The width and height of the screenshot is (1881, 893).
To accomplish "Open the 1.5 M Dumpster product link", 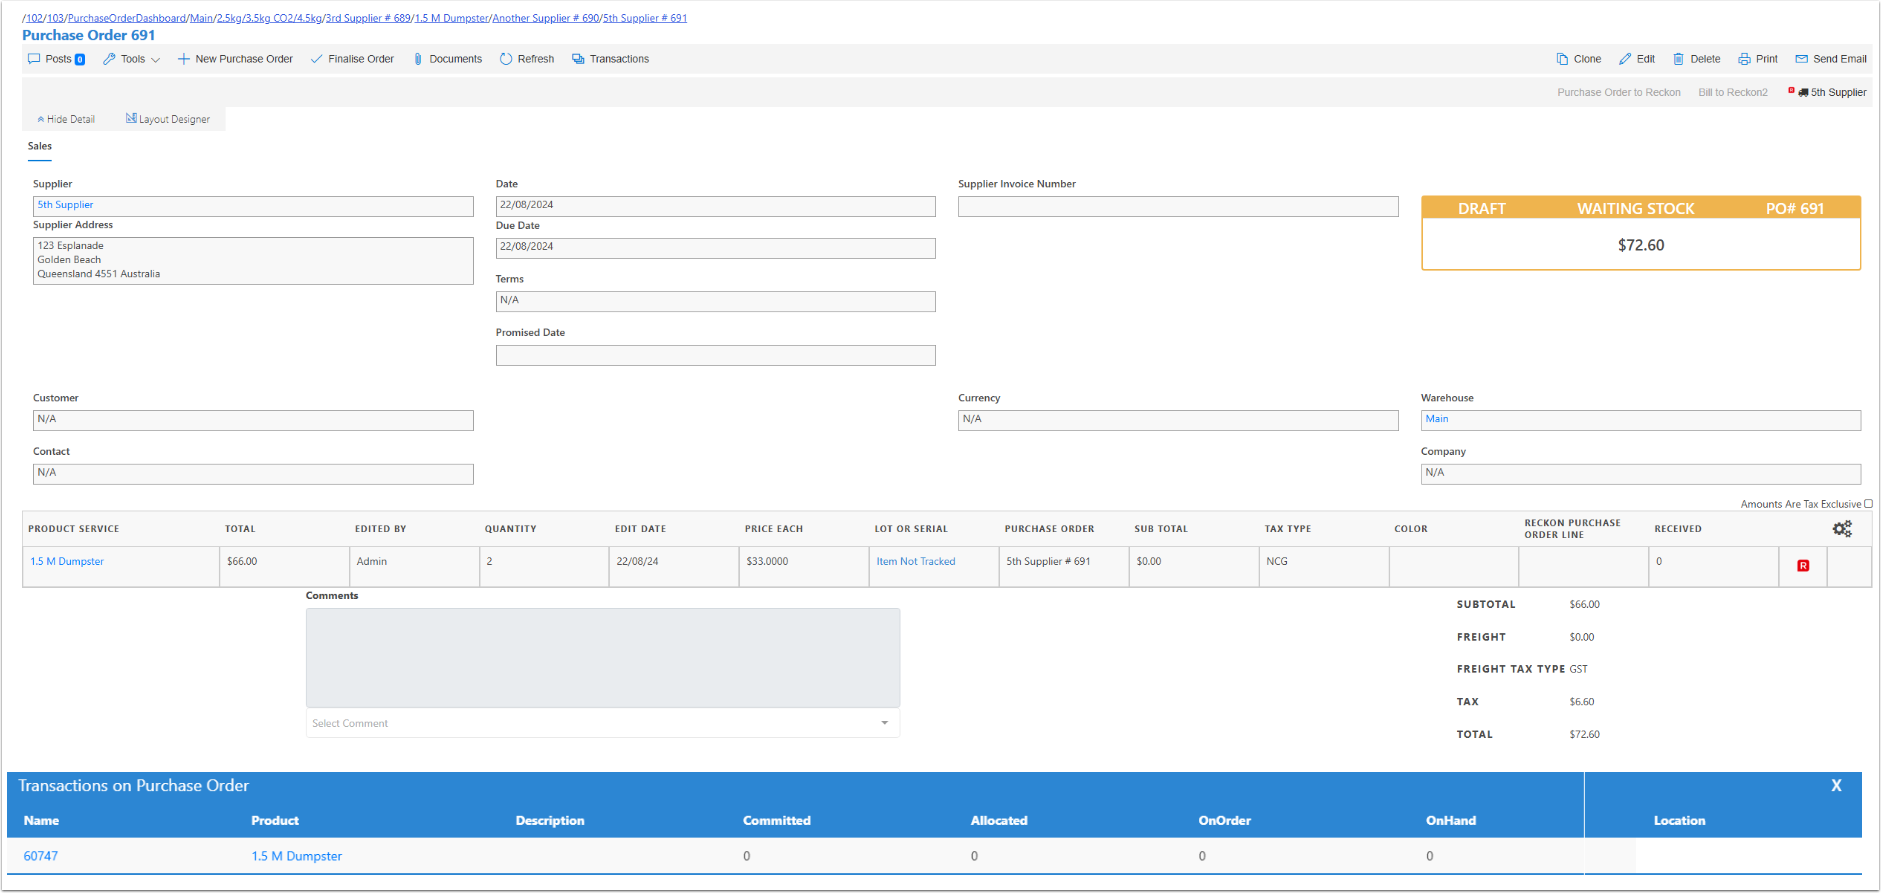I will pyautogui.click(x=67, y=562).
